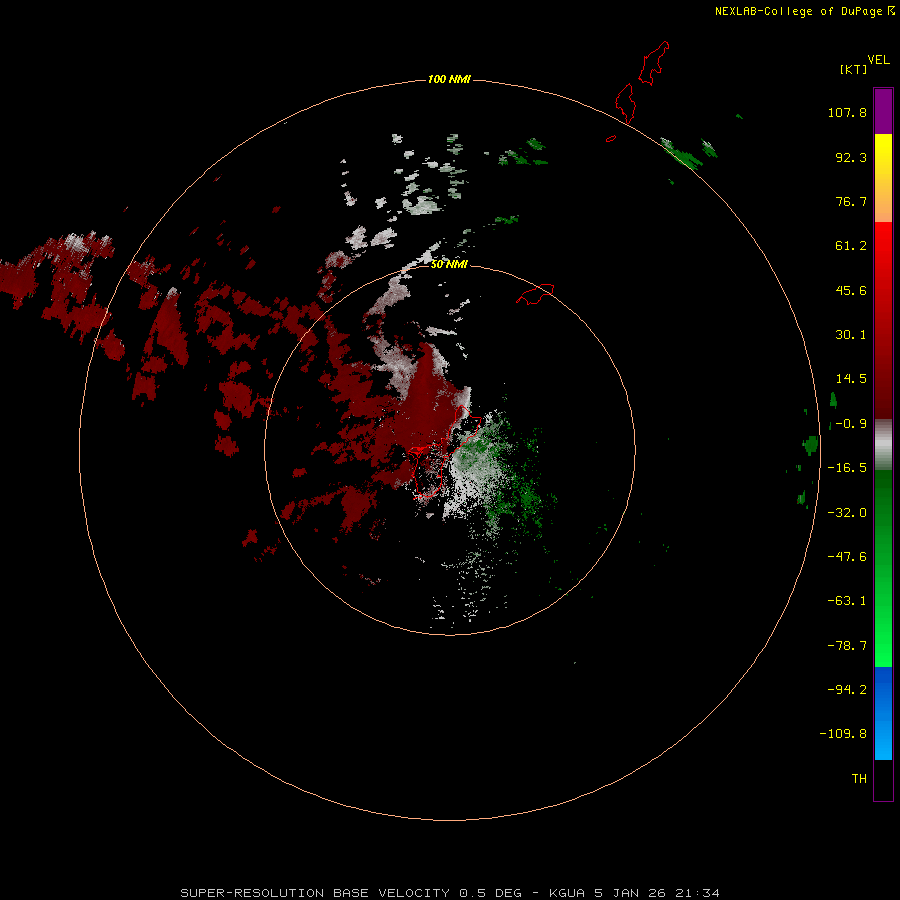
Task: Click the 76.7 value on velocity scale
Action: pyautogui.click(x=851, y=201)
